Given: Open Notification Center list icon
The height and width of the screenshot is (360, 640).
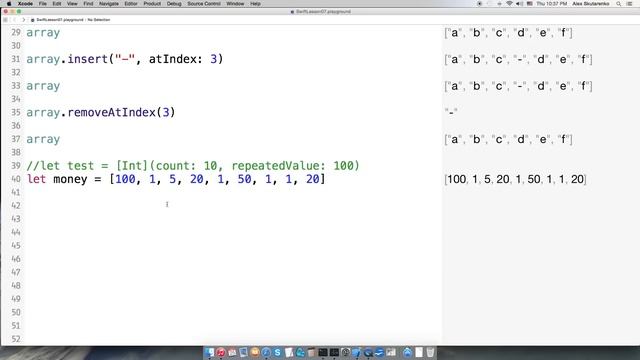Looking at the screenshot, I should pyautogui.click(x=629, y=4).
